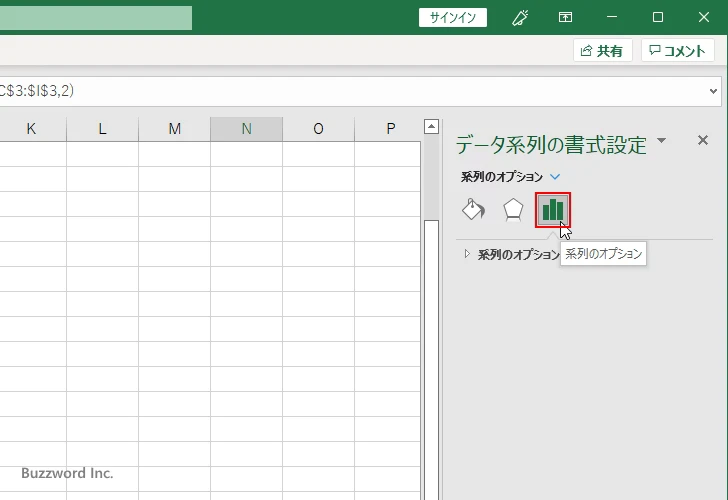Minimize the Excel window
The height and width of the screenshot is (500, 728).
612,18
